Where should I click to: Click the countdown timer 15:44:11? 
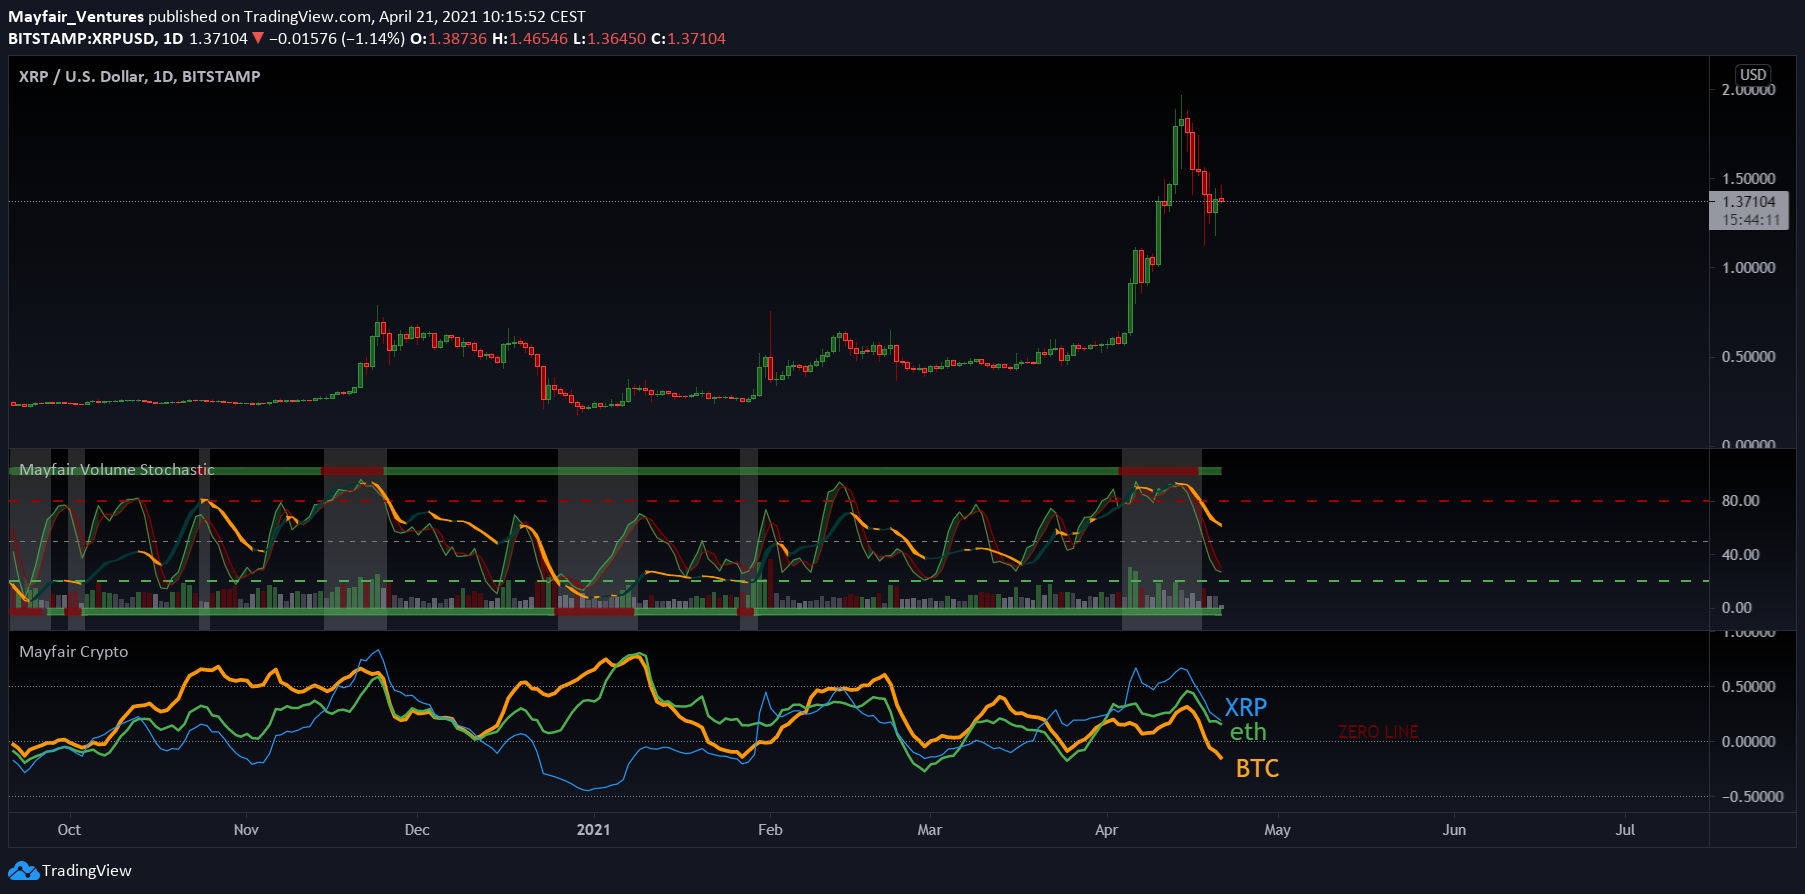coord(1750,220)
